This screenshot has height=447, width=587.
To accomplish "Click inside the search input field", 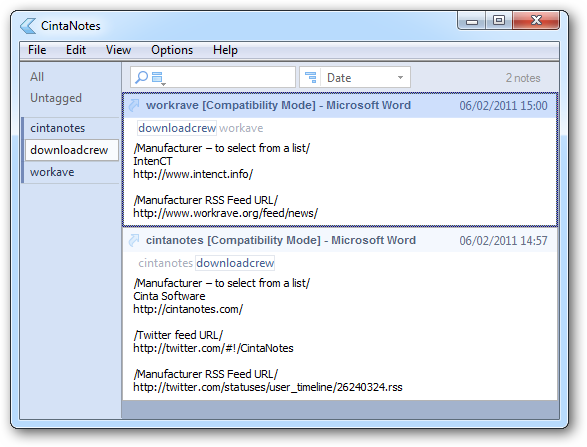I will (229, 77).
